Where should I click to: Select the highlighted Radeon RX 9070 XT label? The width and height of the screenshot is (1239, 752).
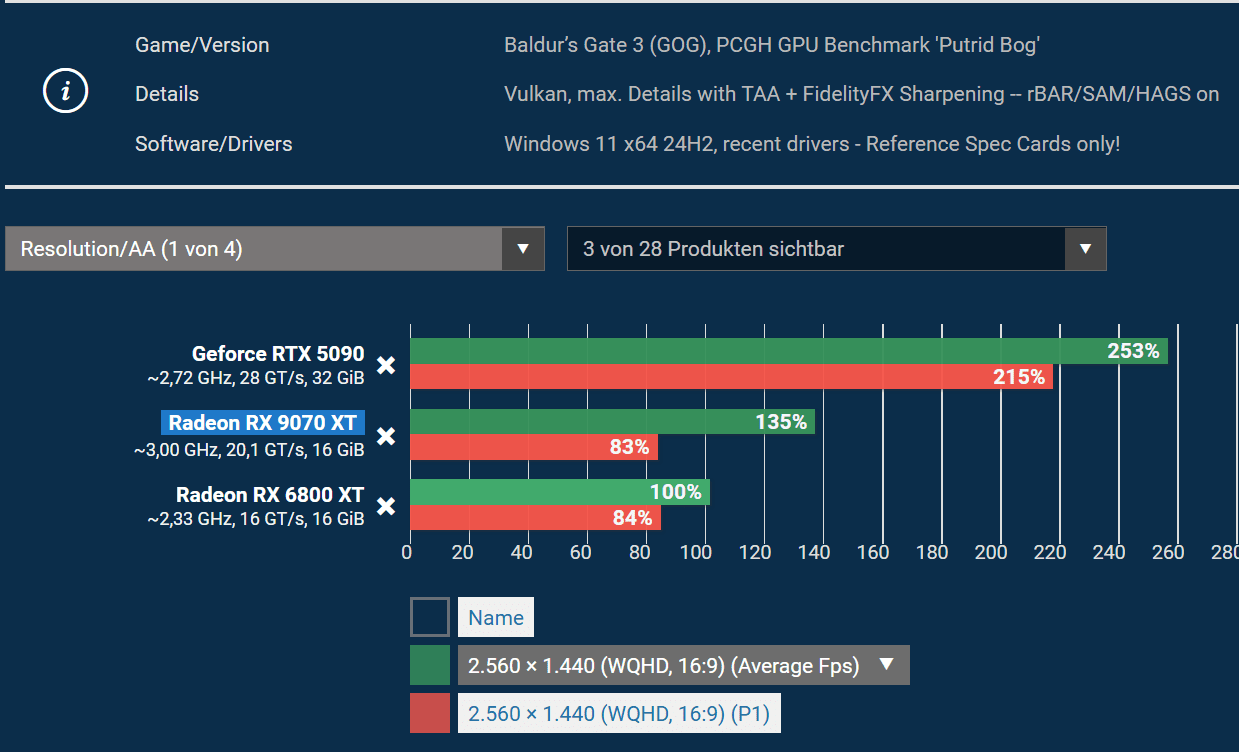point(263,422)
